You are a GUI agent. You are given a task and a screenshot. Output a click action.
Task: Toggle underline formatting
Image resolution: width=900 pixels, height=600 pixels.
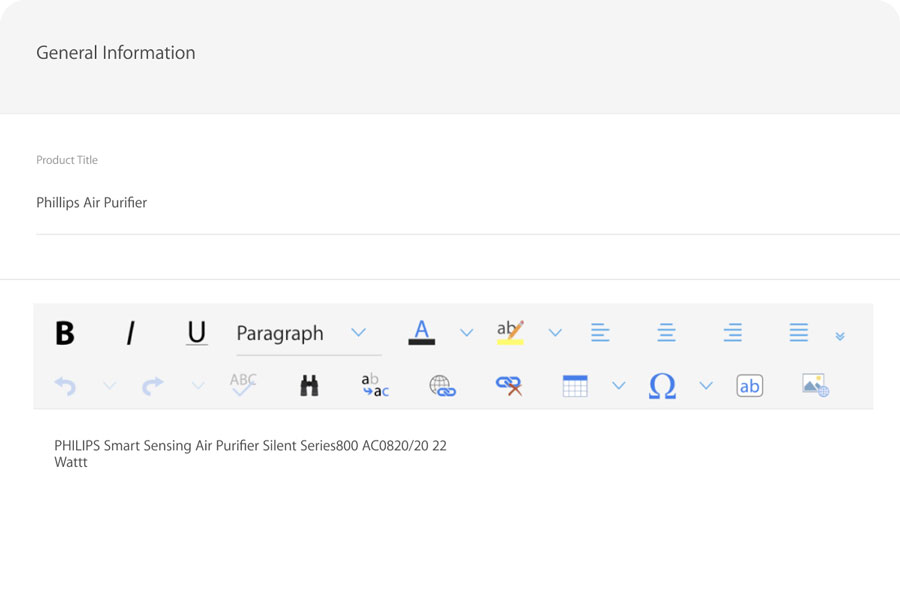197,332
